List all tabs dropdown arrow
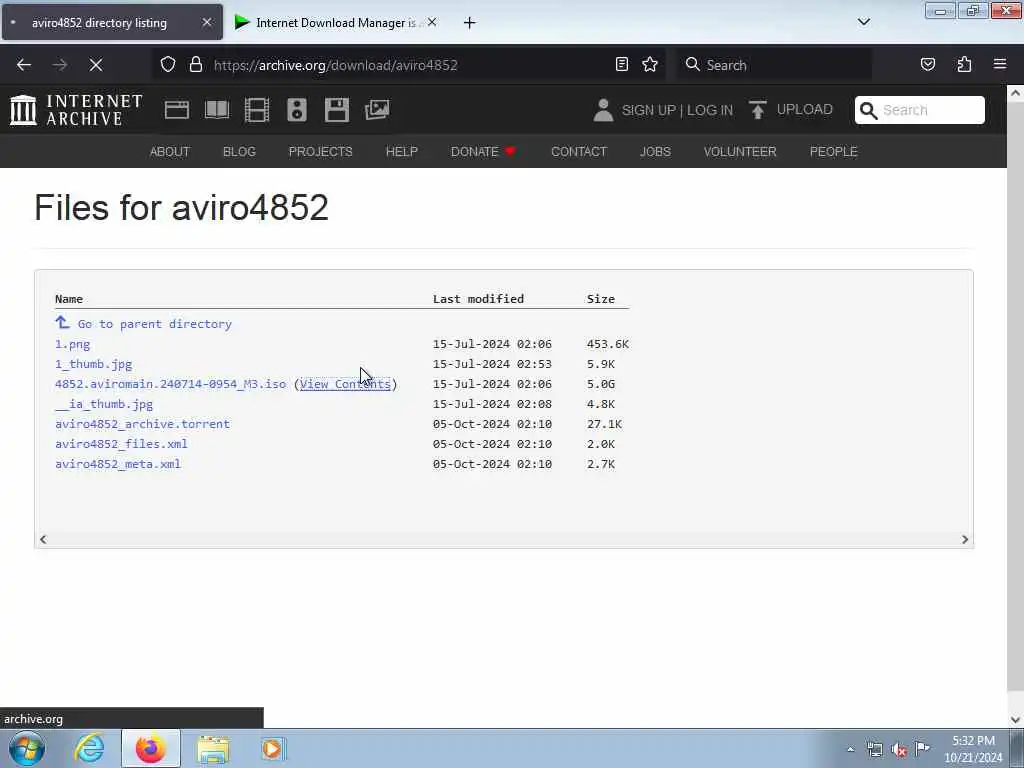The image size is (1024, 768). point(863,22)
